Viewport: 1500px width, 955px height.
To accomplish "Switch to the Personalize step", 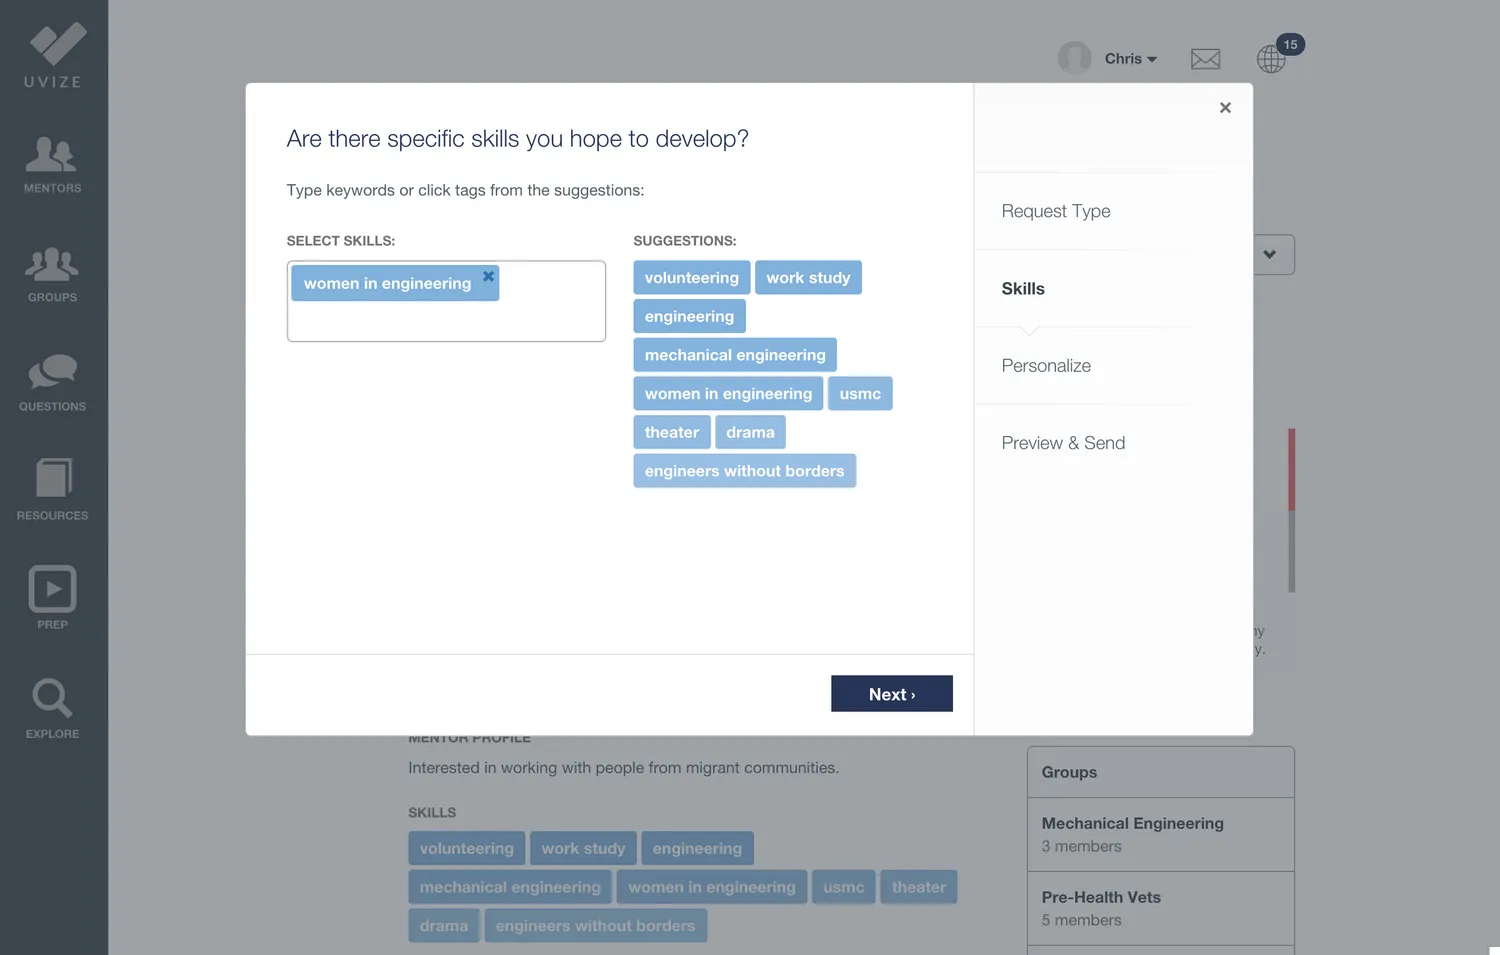I will coord(1046,366).
